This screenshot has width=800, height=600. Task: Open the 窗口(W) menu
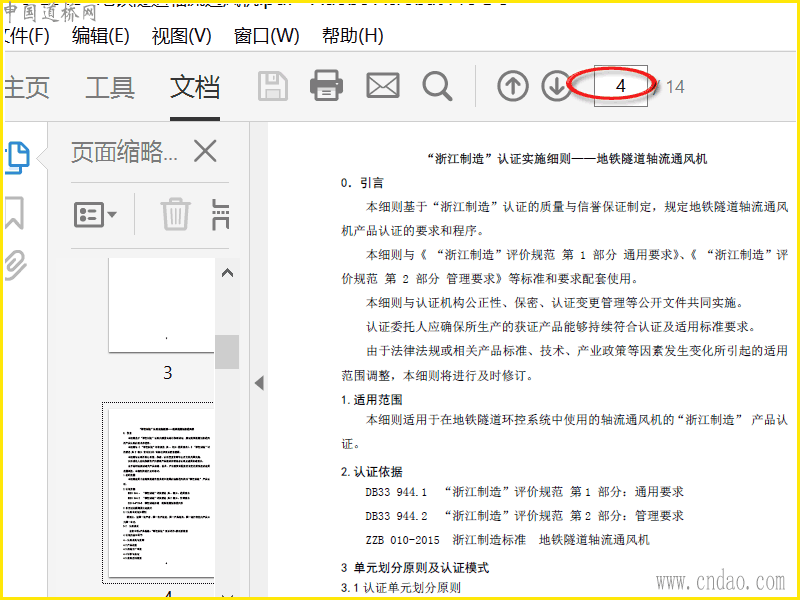[266, 36]
